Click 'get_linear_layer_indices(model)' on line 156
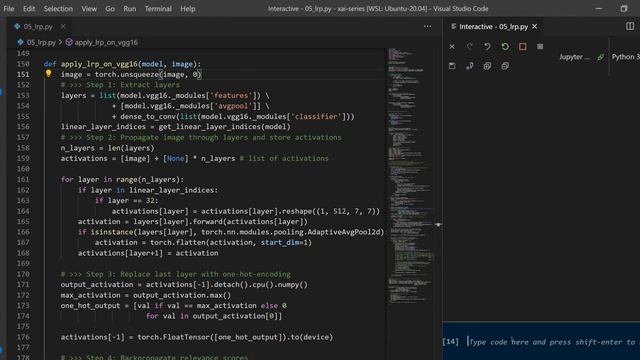 [x=224, y=127]
